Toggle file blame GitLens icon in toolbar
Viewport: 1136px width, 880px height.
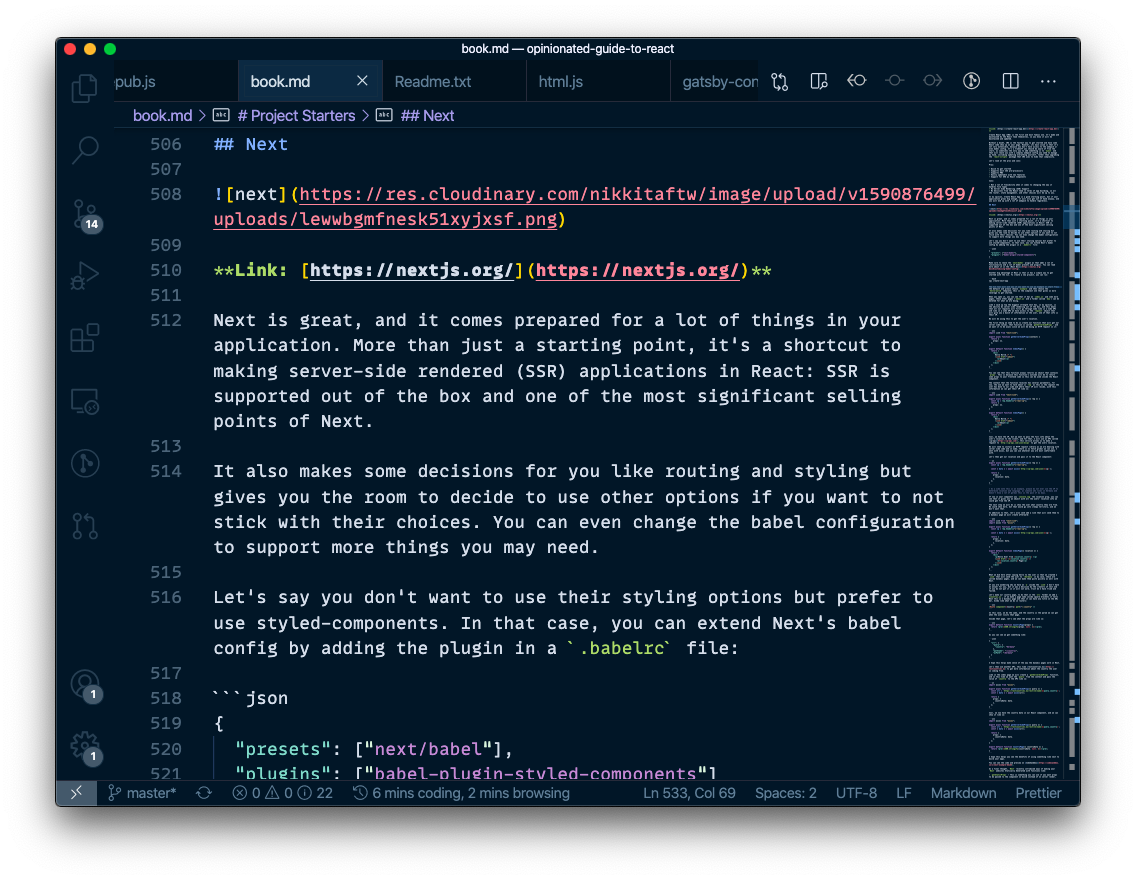pos(972,81)
